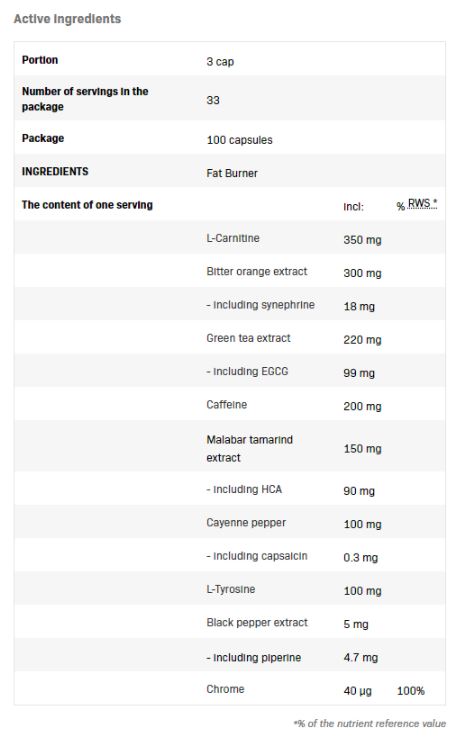468x746 pixels.
Task: Select the including EGCG entry
Action: pyautogui.click(x=247, y=371)
